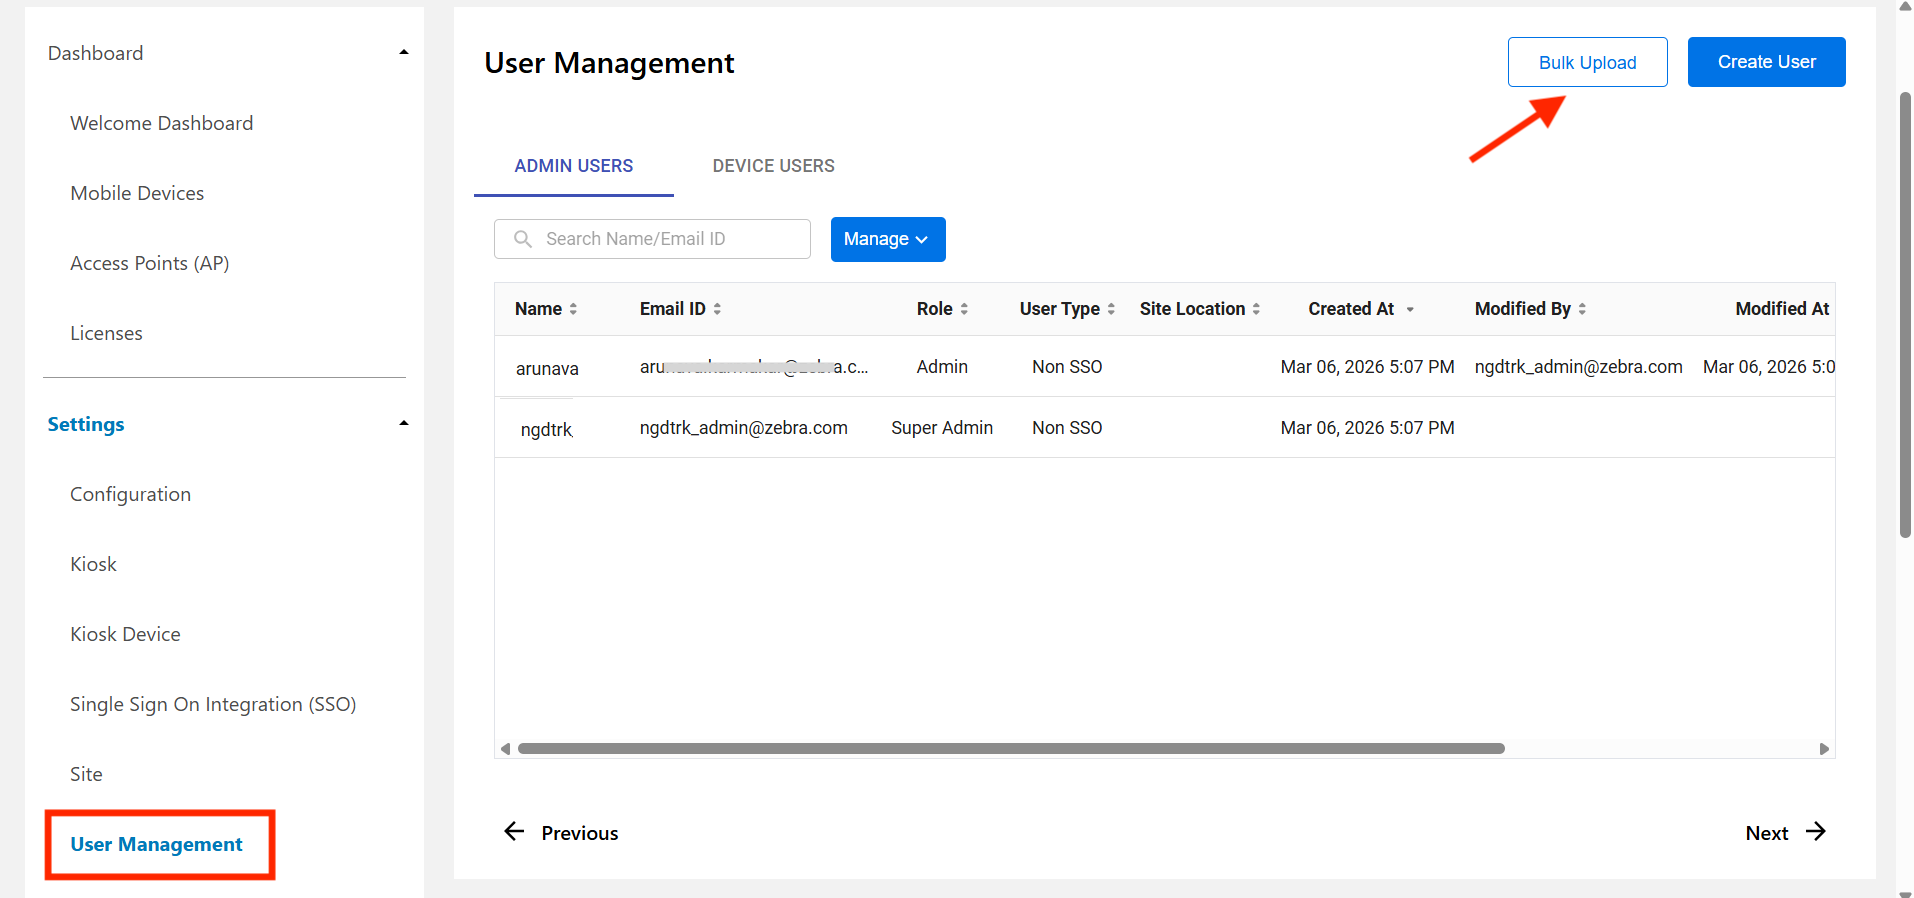The image size is (1914, 898).
Task: Go to Previous page of users
Action: 561,833
